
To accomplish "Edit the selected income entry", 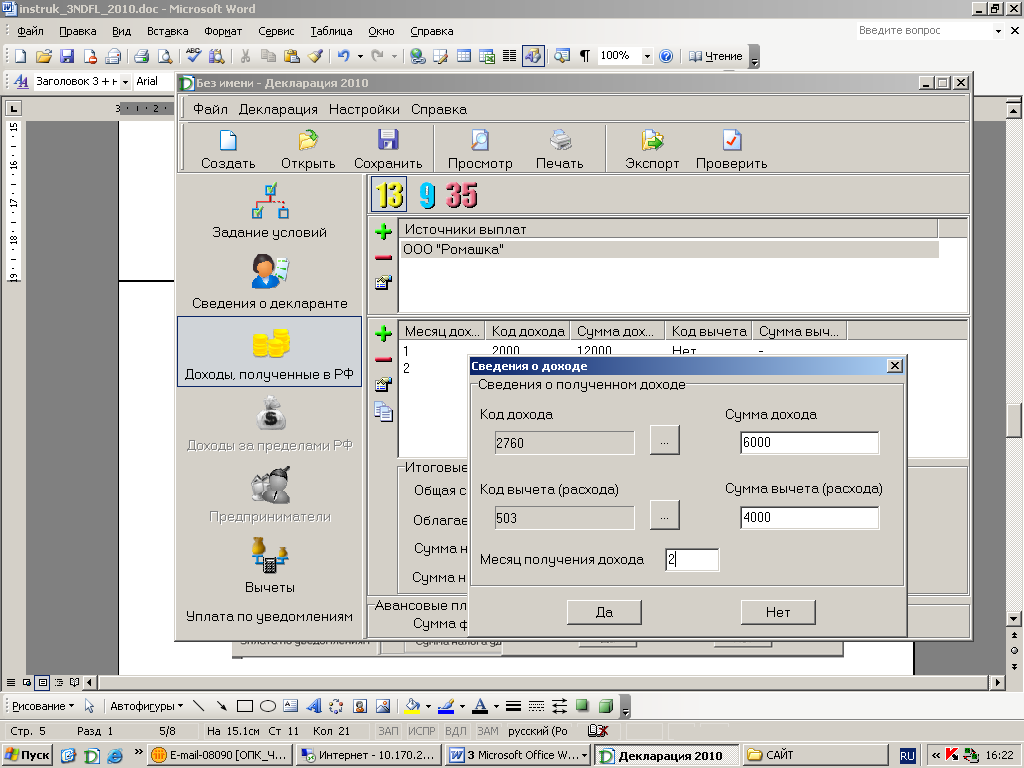I will point(383,385).
